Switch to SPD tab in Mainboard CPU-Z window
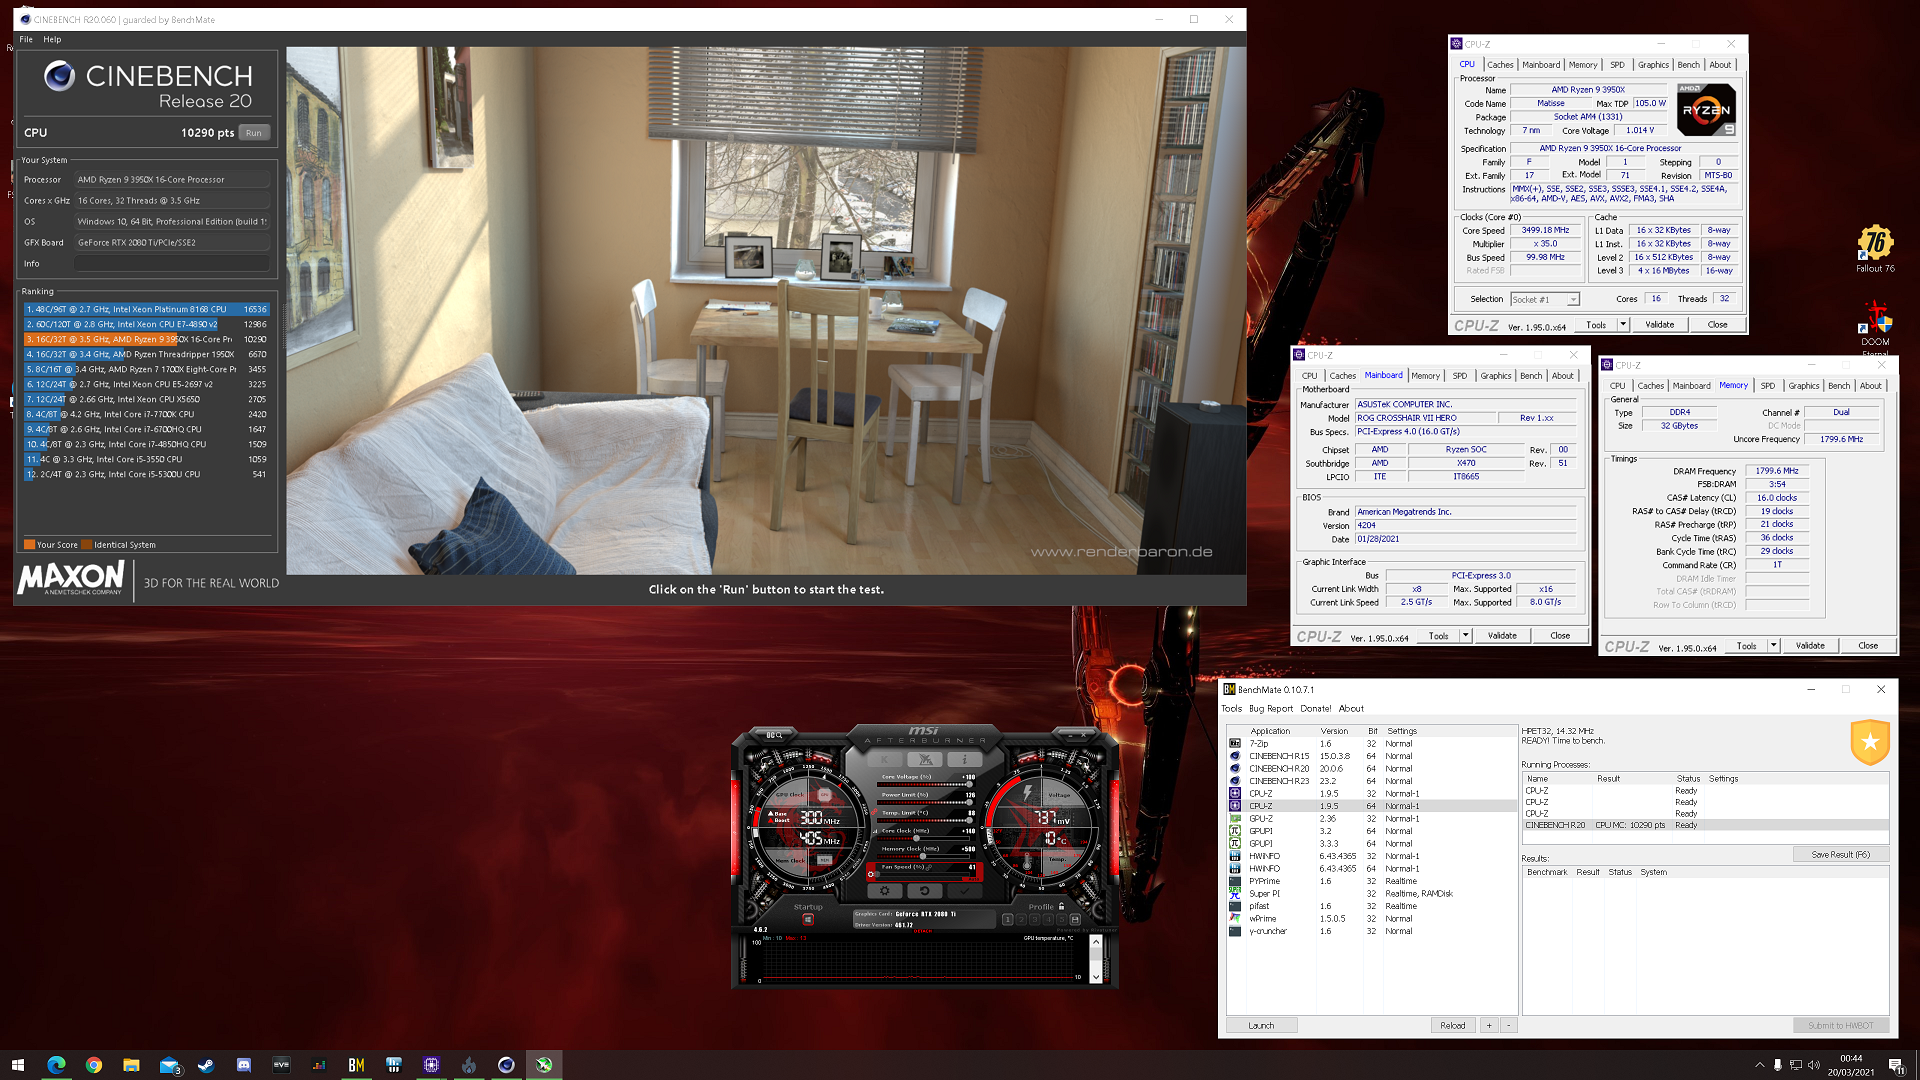 (1459, 376)
